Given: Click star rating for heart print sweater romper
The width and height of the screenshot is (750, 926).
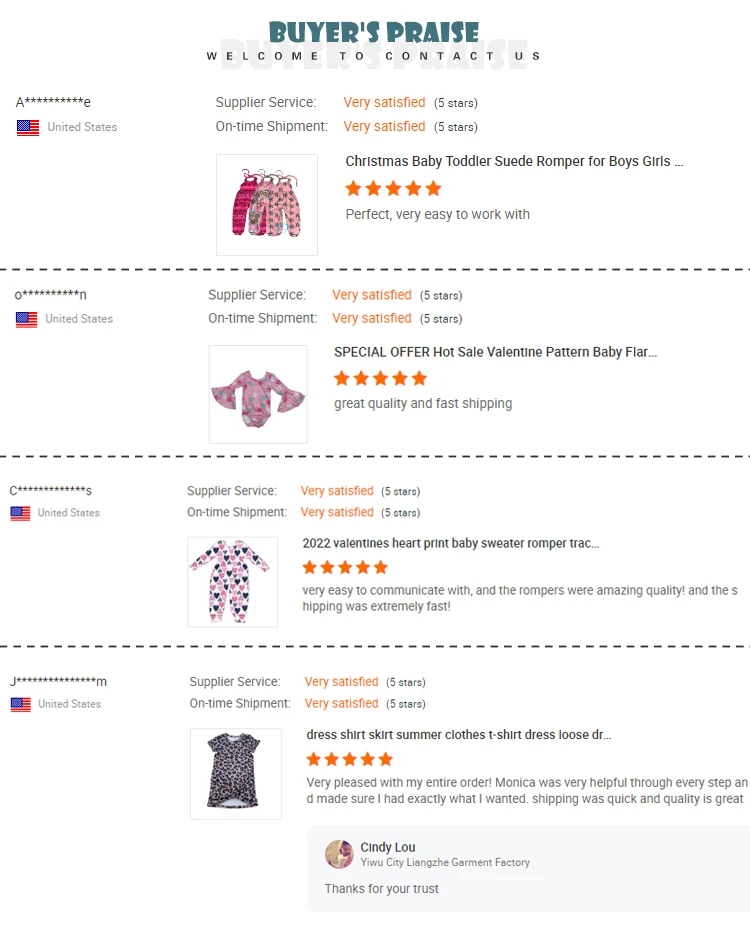Looking at the screenshot, I should point(345,568).
